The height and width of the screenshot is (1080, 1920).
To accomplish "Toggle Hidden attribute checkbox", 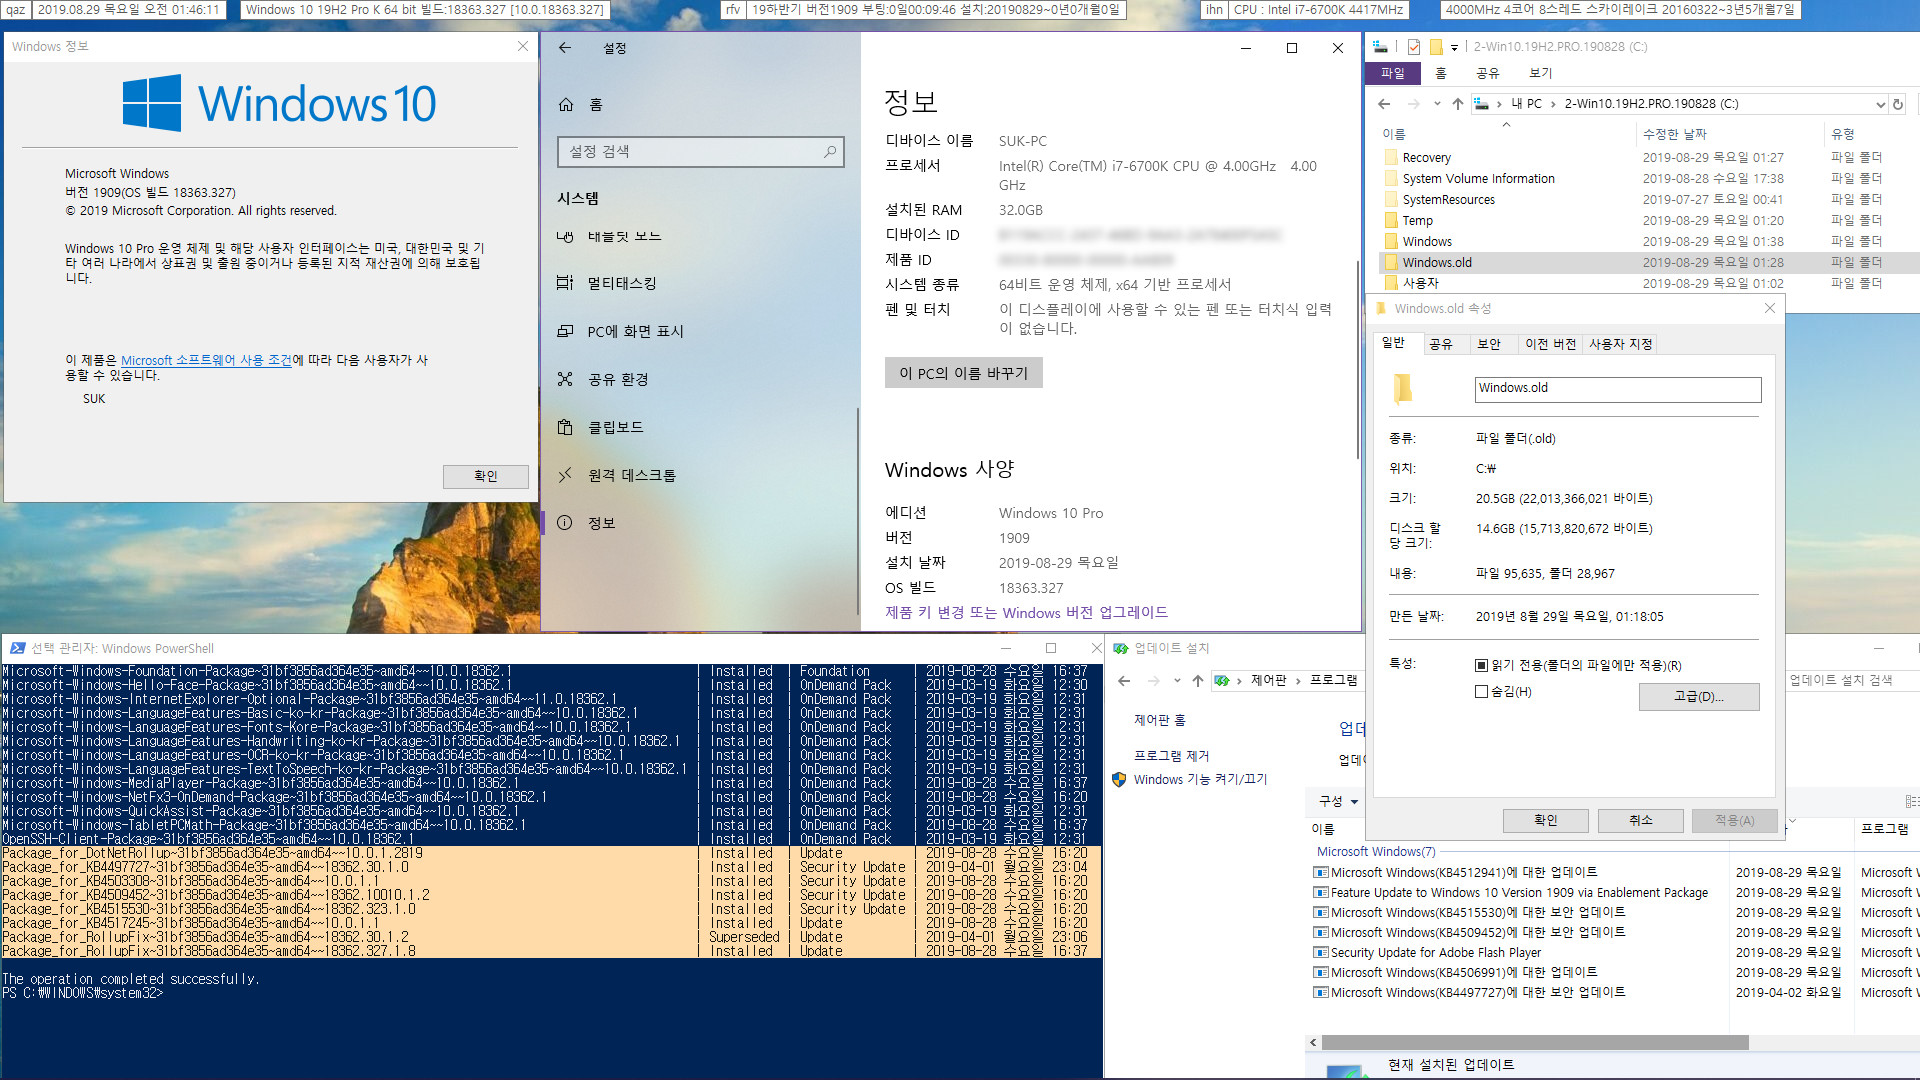I will (1482, 692).
